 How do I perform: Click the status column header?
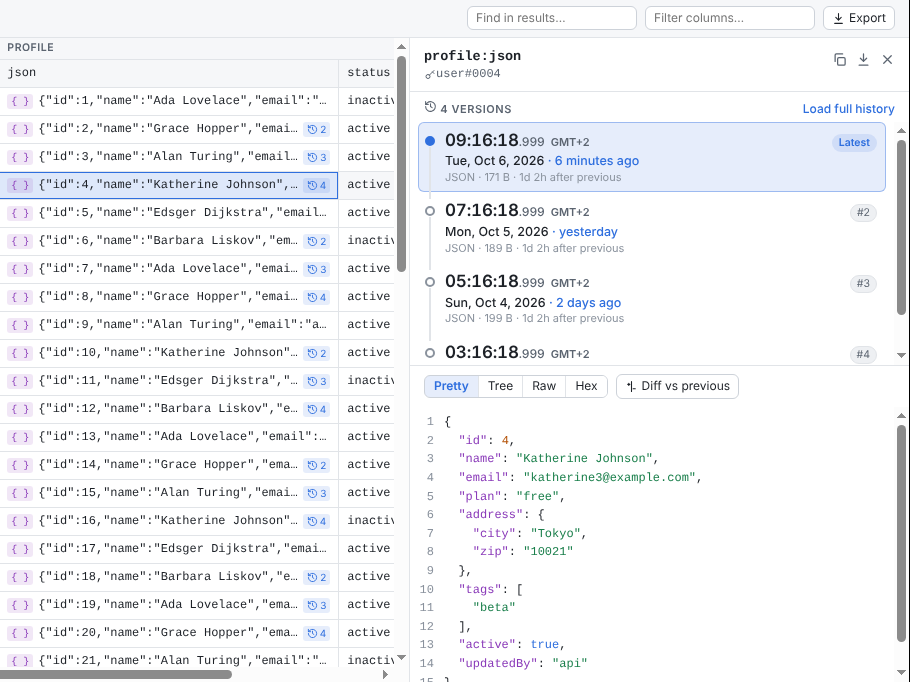tap(368, 73)
